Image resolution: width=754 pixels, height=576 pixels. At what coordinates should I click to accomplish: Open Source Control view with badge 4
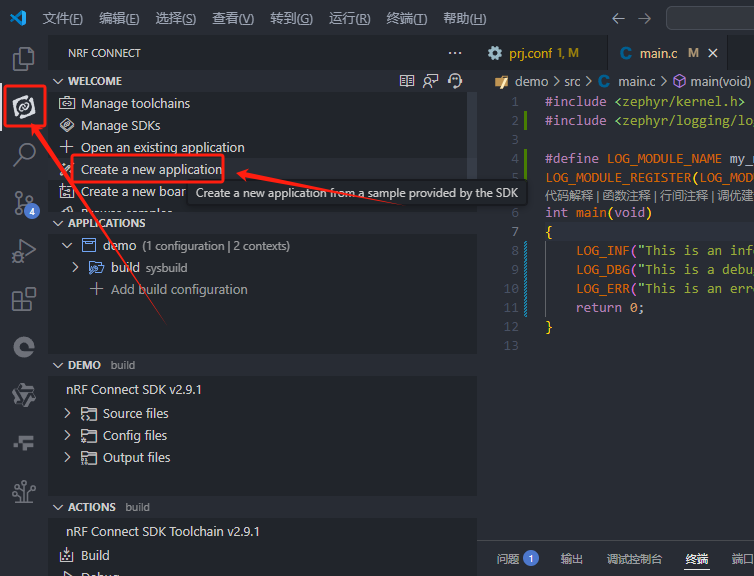24,203
